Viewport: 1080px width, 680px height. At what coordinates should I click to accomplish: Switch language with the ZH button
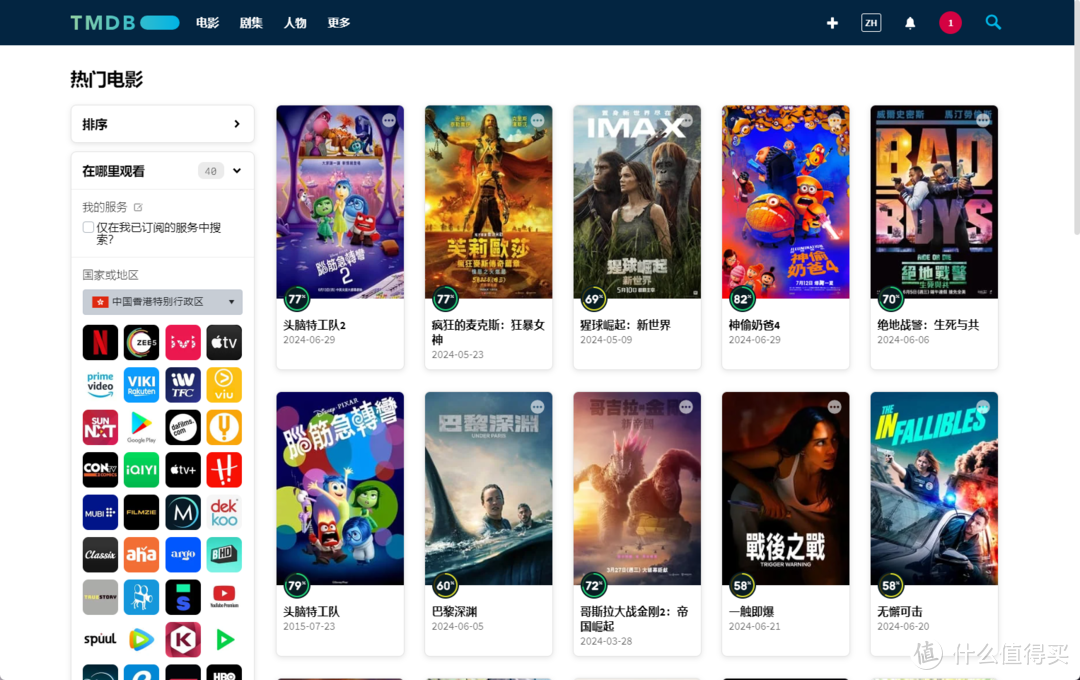pyautogui.click(x=871, y=23)
